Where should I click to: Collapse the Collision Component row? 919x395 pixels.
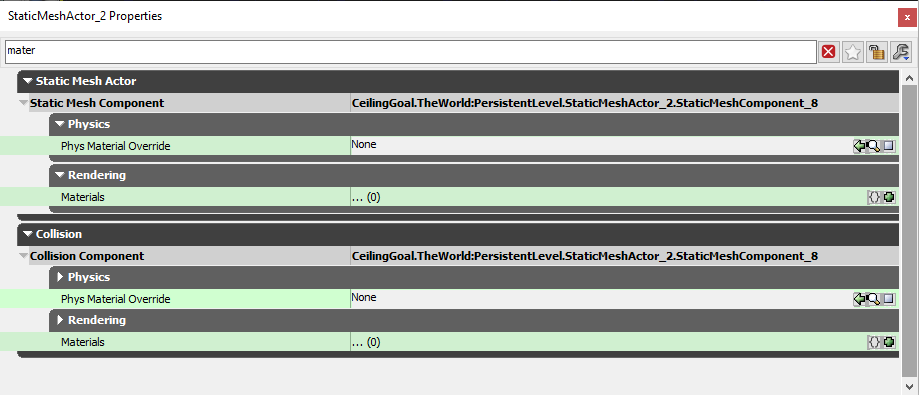[23, 256]
